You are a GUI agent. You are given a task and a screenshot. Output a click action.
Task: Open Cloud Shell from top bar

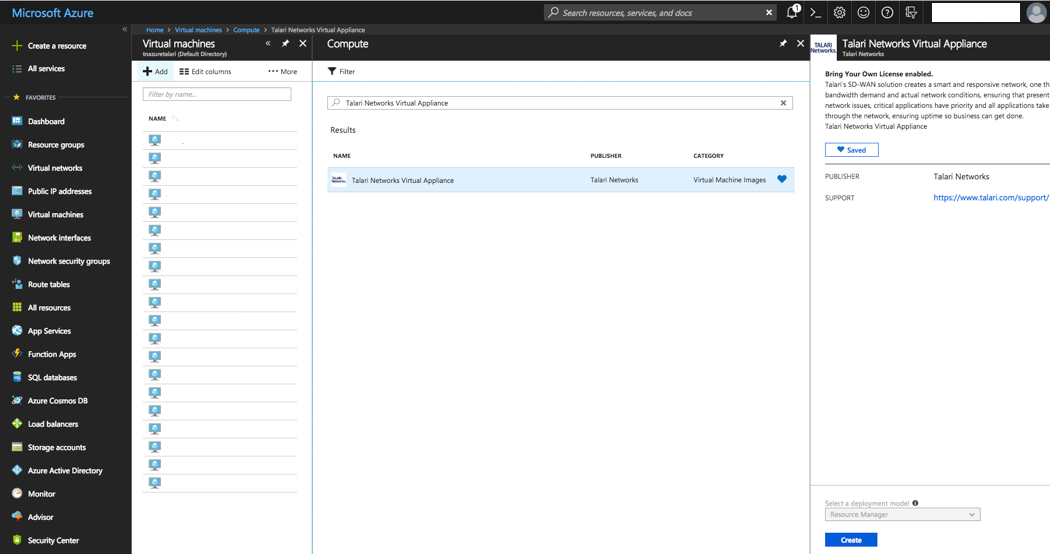click(x=816, y=13)
